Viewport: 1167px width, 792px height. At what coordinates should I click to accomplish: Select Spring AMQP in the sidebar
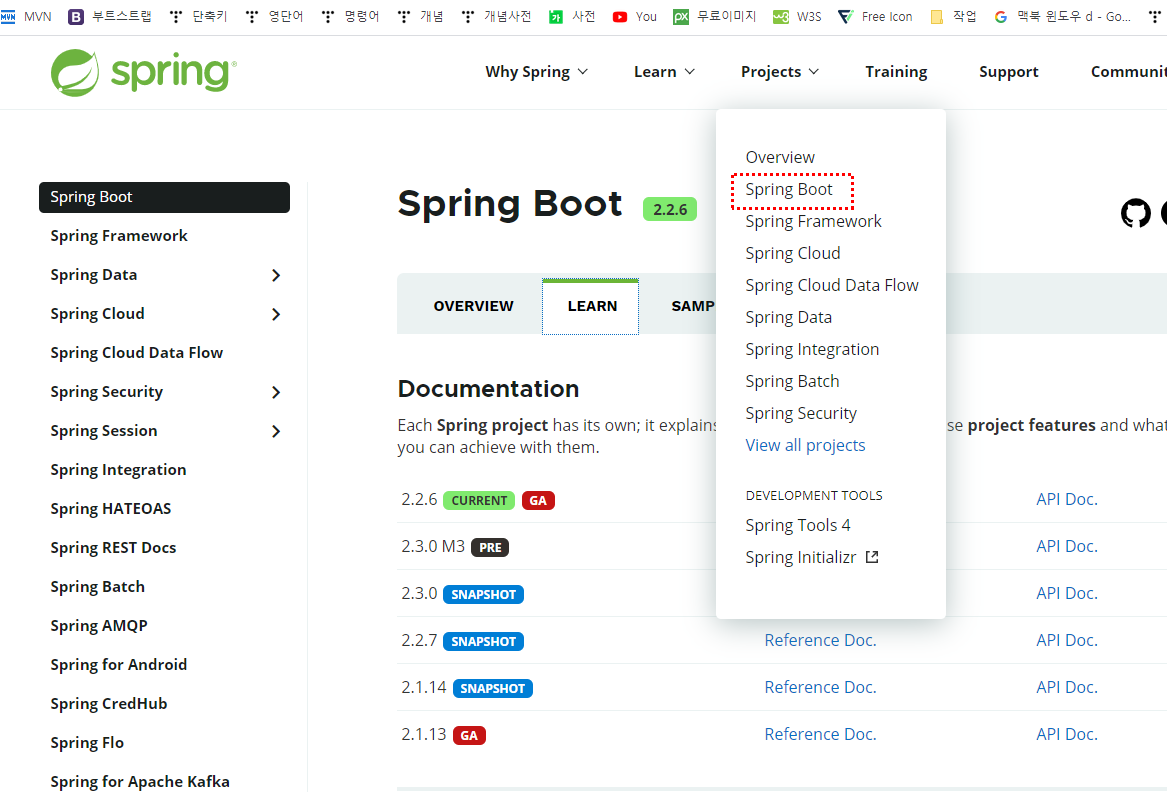point(99,626)
